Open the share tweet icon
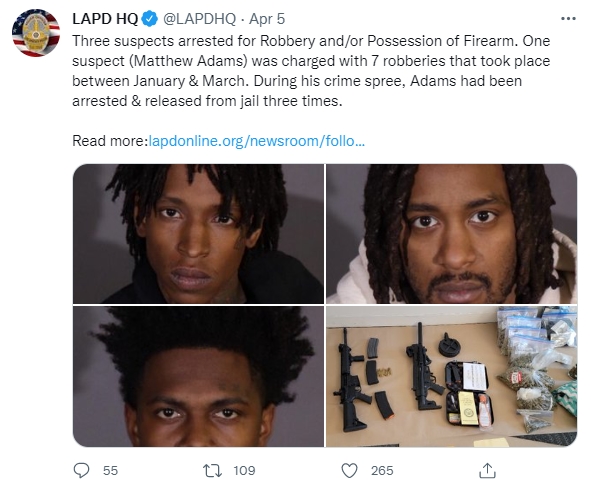Screen dimensions: 591x486 pos(487,471)
